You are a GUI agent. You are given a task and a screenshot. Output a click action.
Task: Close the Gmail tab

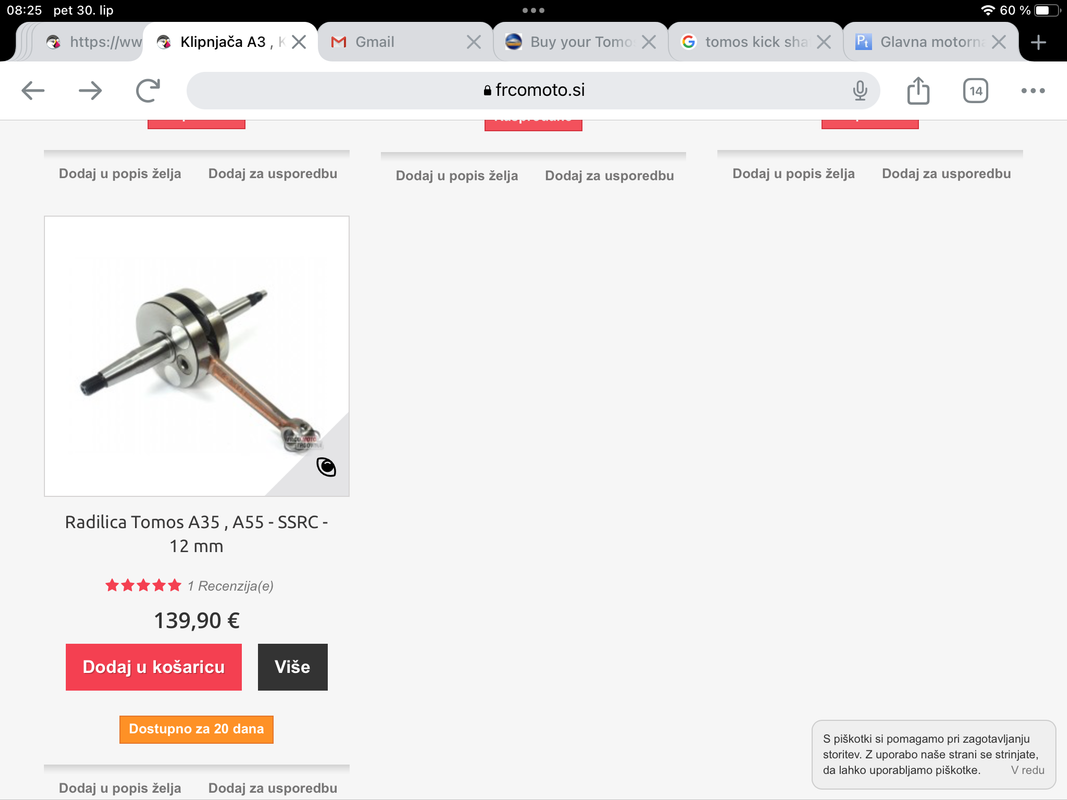(474, 42)
